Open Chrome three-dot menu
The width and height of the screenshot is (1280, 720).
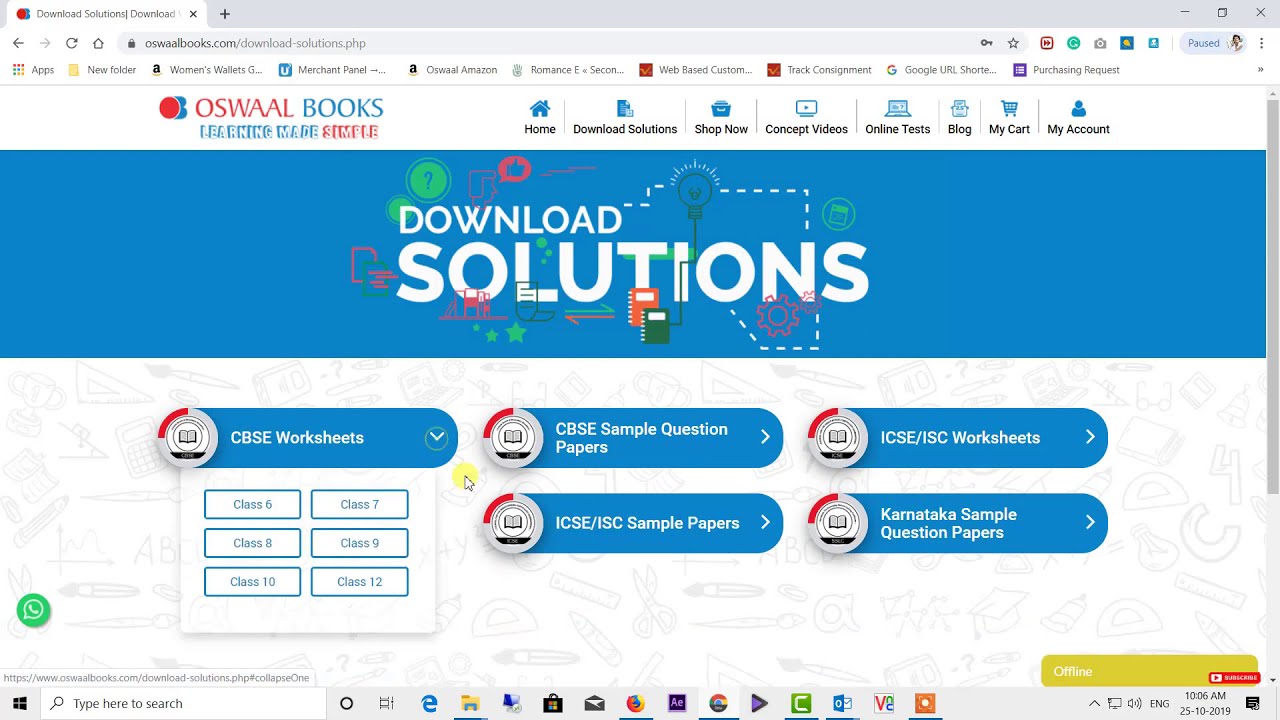(x=1262, y=43)
